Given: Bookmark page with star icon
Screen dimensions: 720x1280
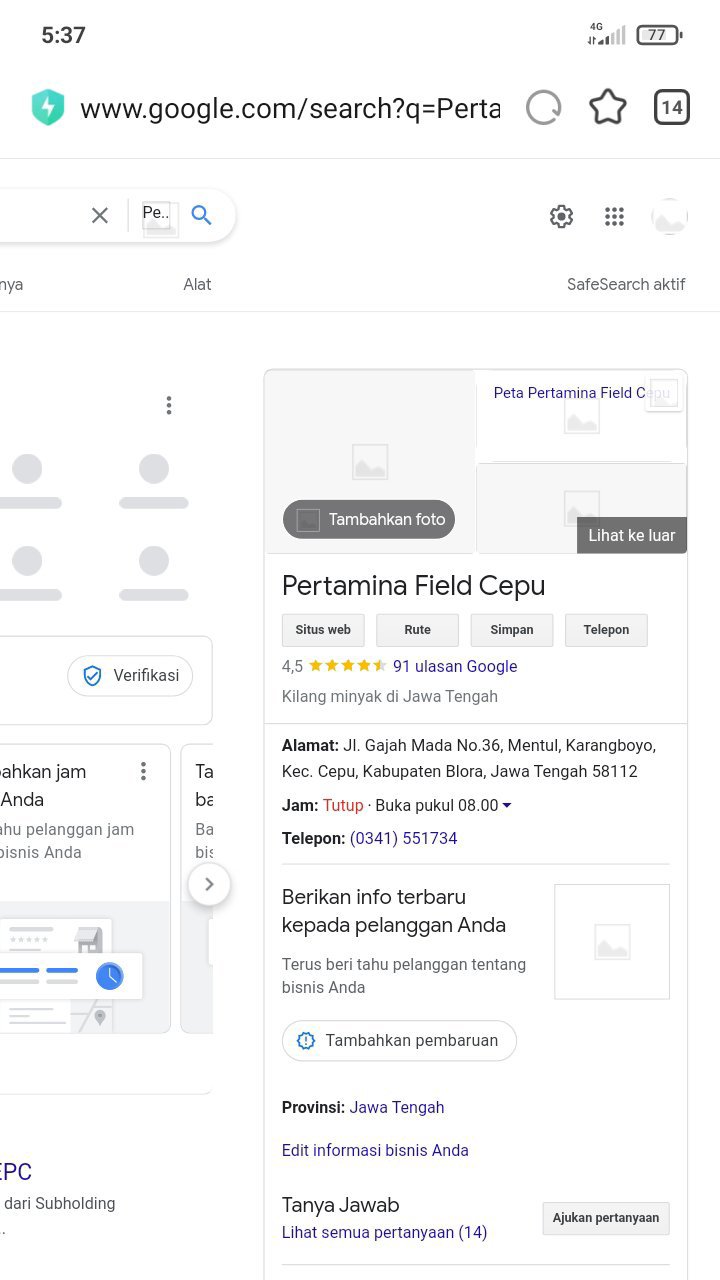Looking at the screenshot, I should (x=607, y=108).
